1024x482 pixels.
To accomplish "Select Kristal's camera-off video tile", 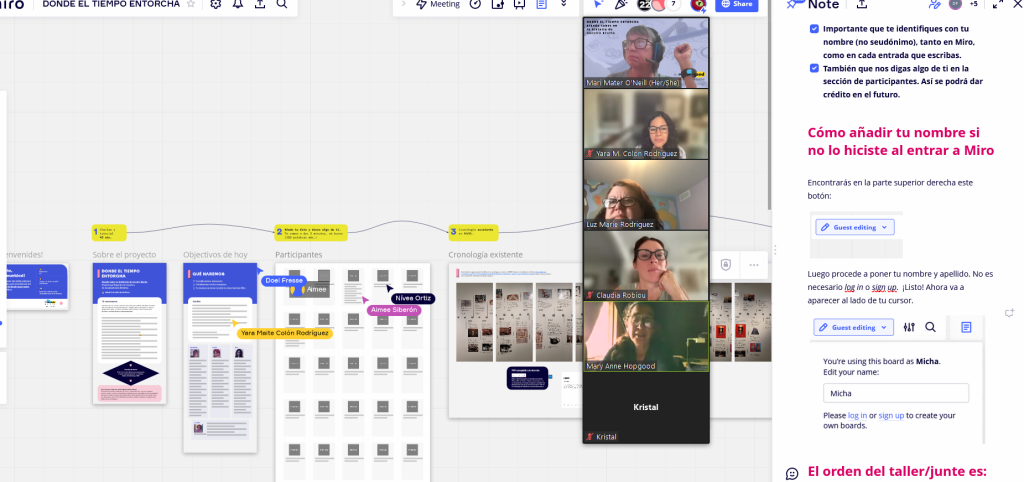I will pyautogui.click(x=645, y=408).
